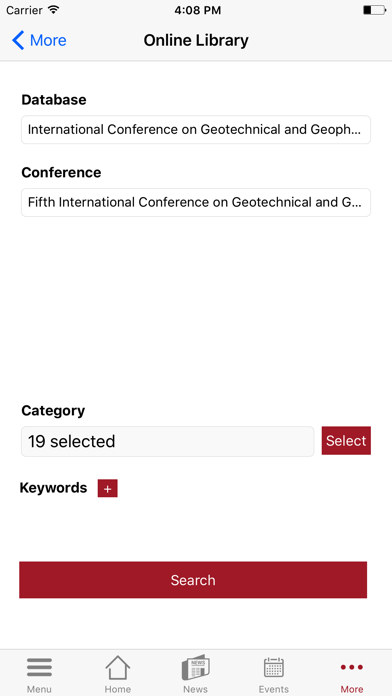Tap the Online Library title
The height and width of the screenshot is (696, 392).
coord(196,40)
